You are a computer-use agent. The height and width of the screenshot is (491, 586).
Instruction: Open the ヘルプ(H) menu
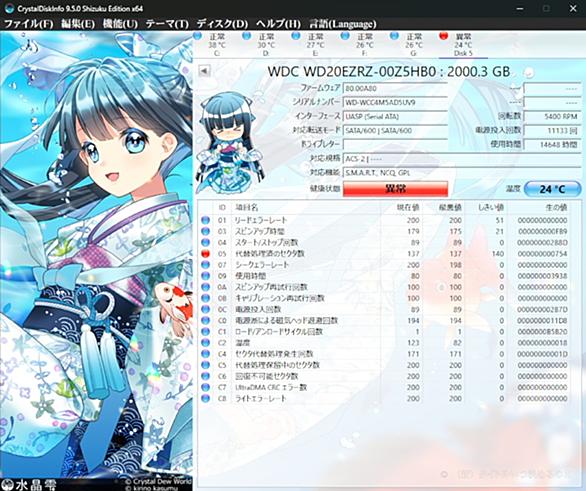coord(278,24)
